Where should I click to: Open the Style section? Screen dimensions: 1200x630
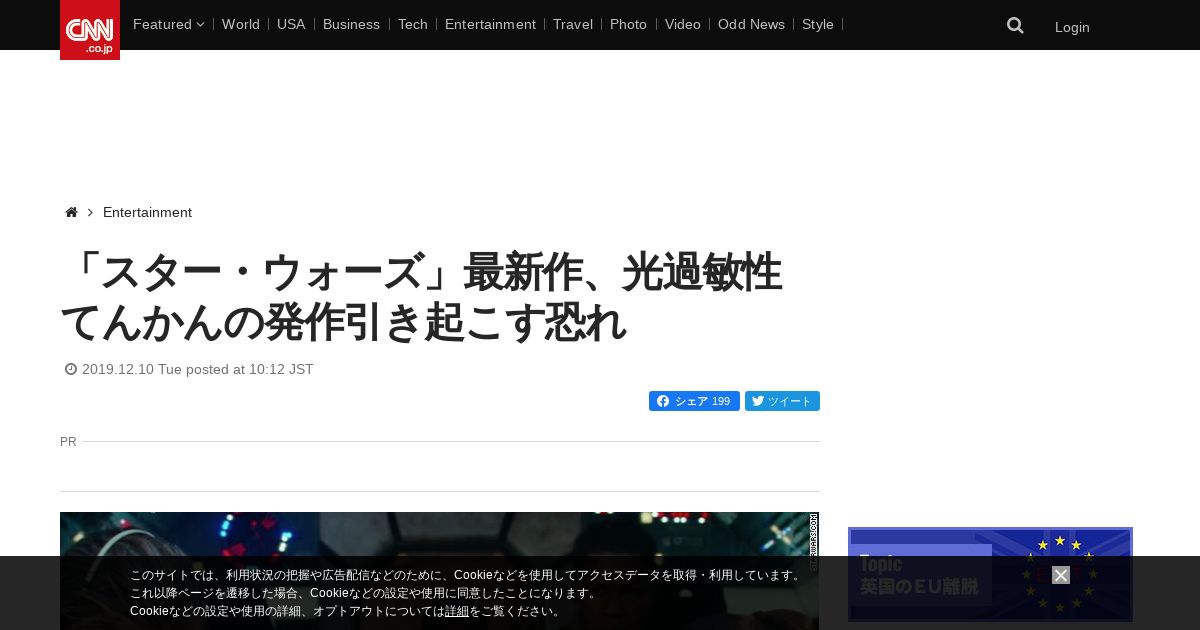tap(818, 24)
